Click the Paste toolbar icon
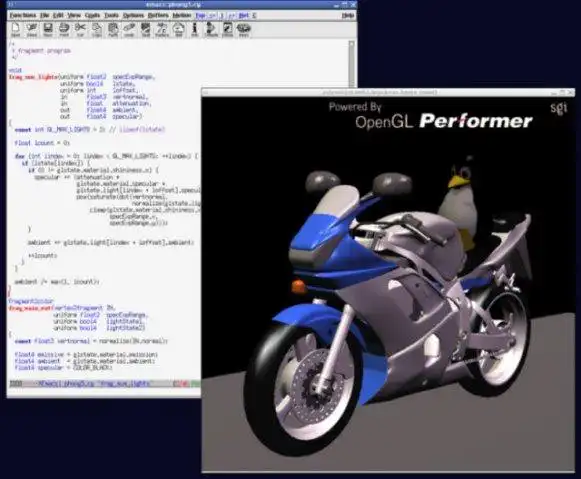 click(113, 30)
